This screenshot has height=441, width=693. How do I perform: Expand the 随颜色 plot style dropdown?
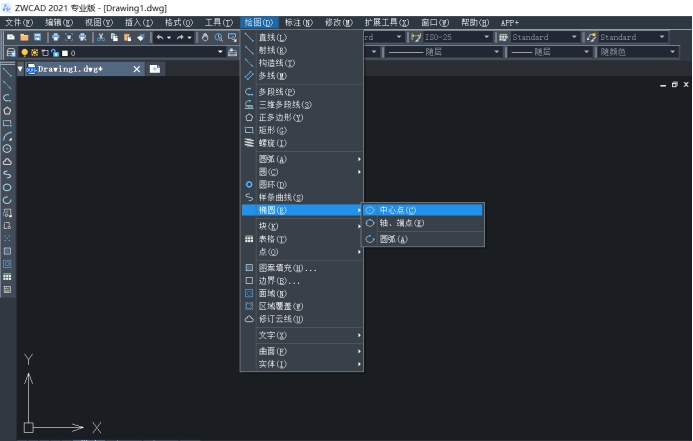674,52
